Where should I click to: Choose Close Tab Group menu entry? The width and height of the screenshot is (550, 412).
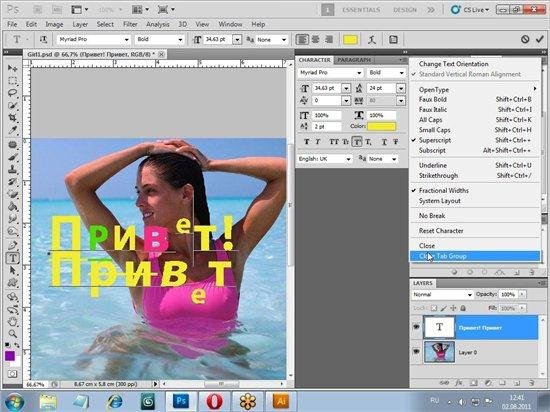click(475, 256)
